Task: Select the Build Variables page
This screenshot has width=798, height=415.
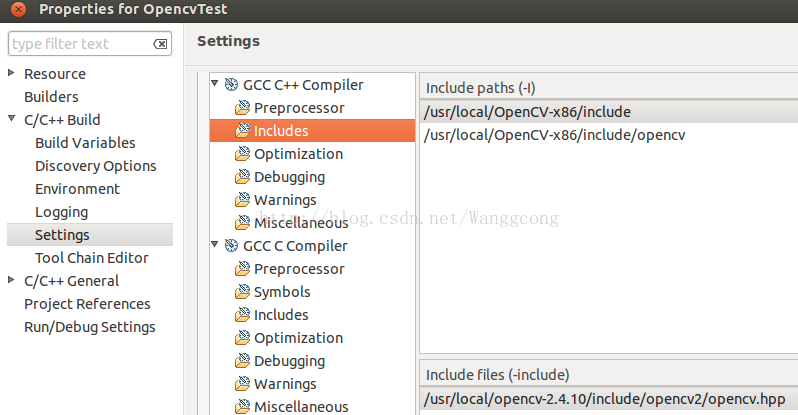Action: (x=85, y=143)
